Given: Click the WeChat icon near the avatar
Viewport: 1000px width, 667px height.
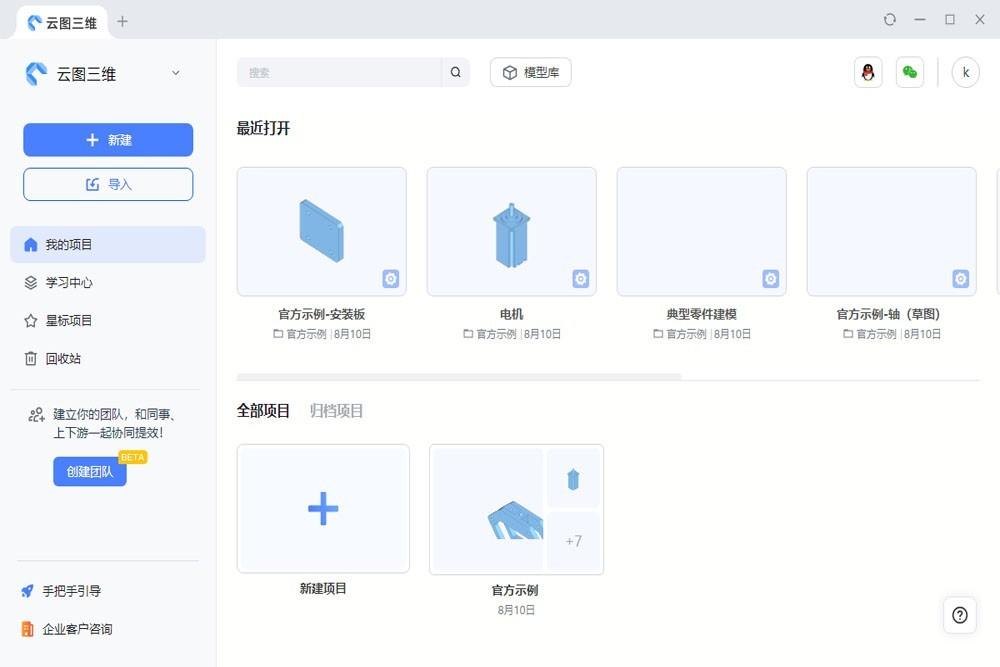Looking at the screenshot, I should (x=909, y=72).
